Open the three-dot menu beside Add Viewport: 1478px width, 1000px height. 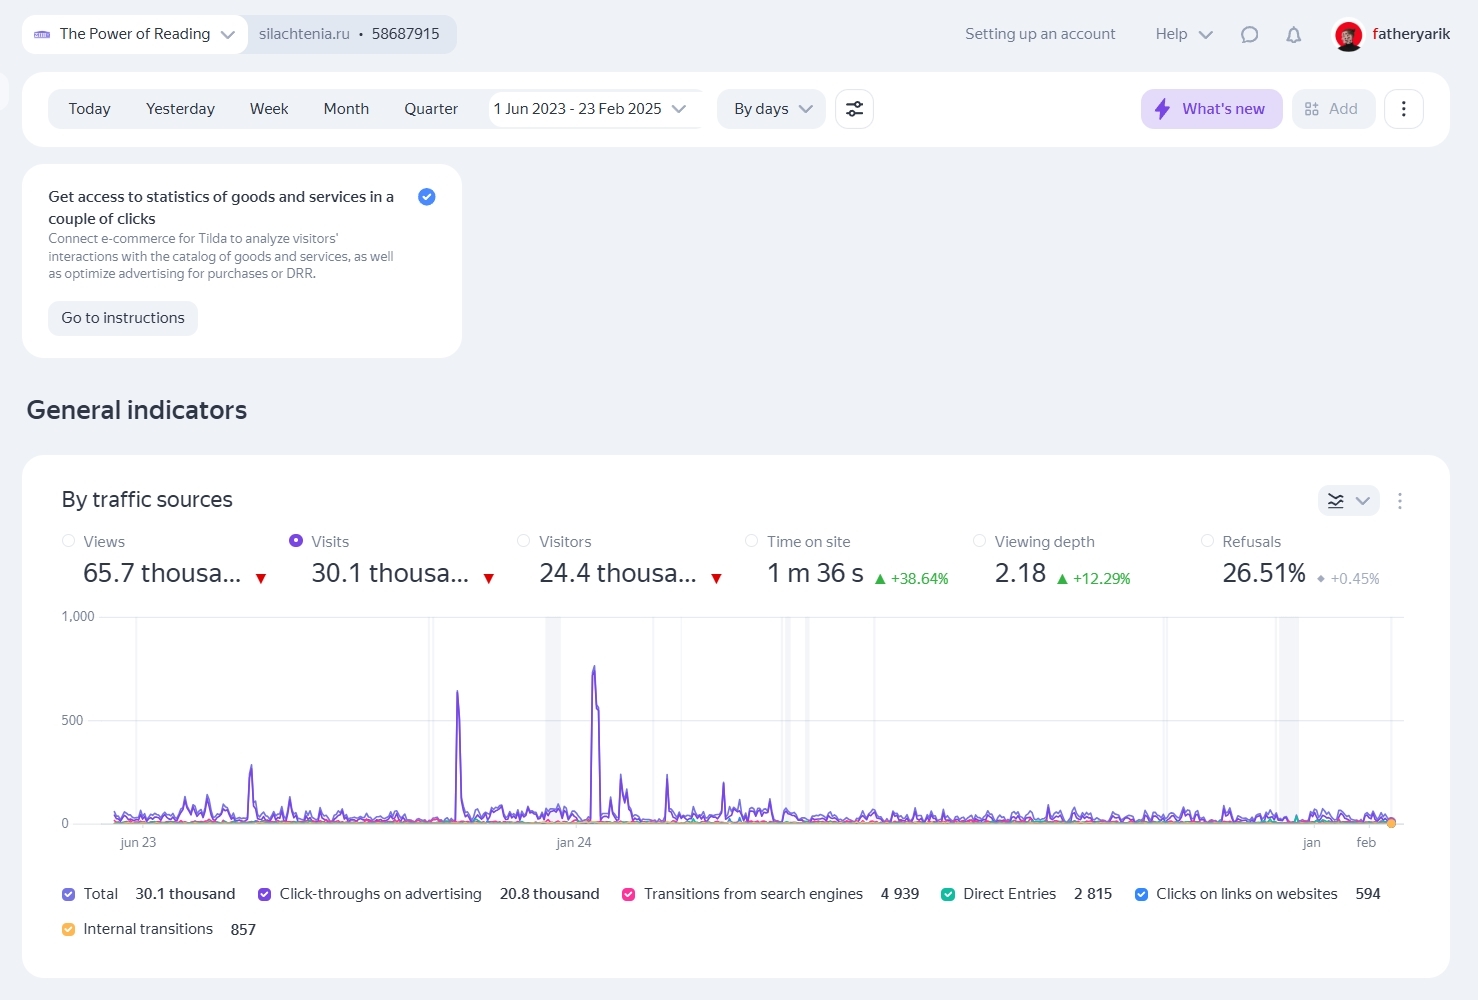click(1403, 109)
